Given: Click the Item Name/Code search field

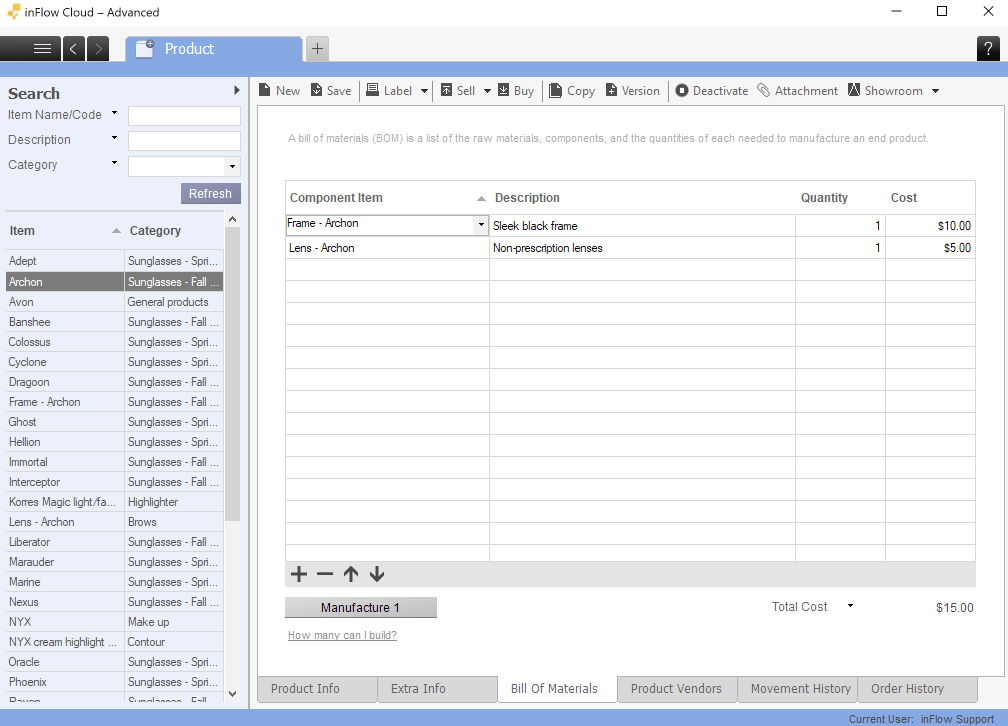Looking at the screenshot, I should click(184, 116).
